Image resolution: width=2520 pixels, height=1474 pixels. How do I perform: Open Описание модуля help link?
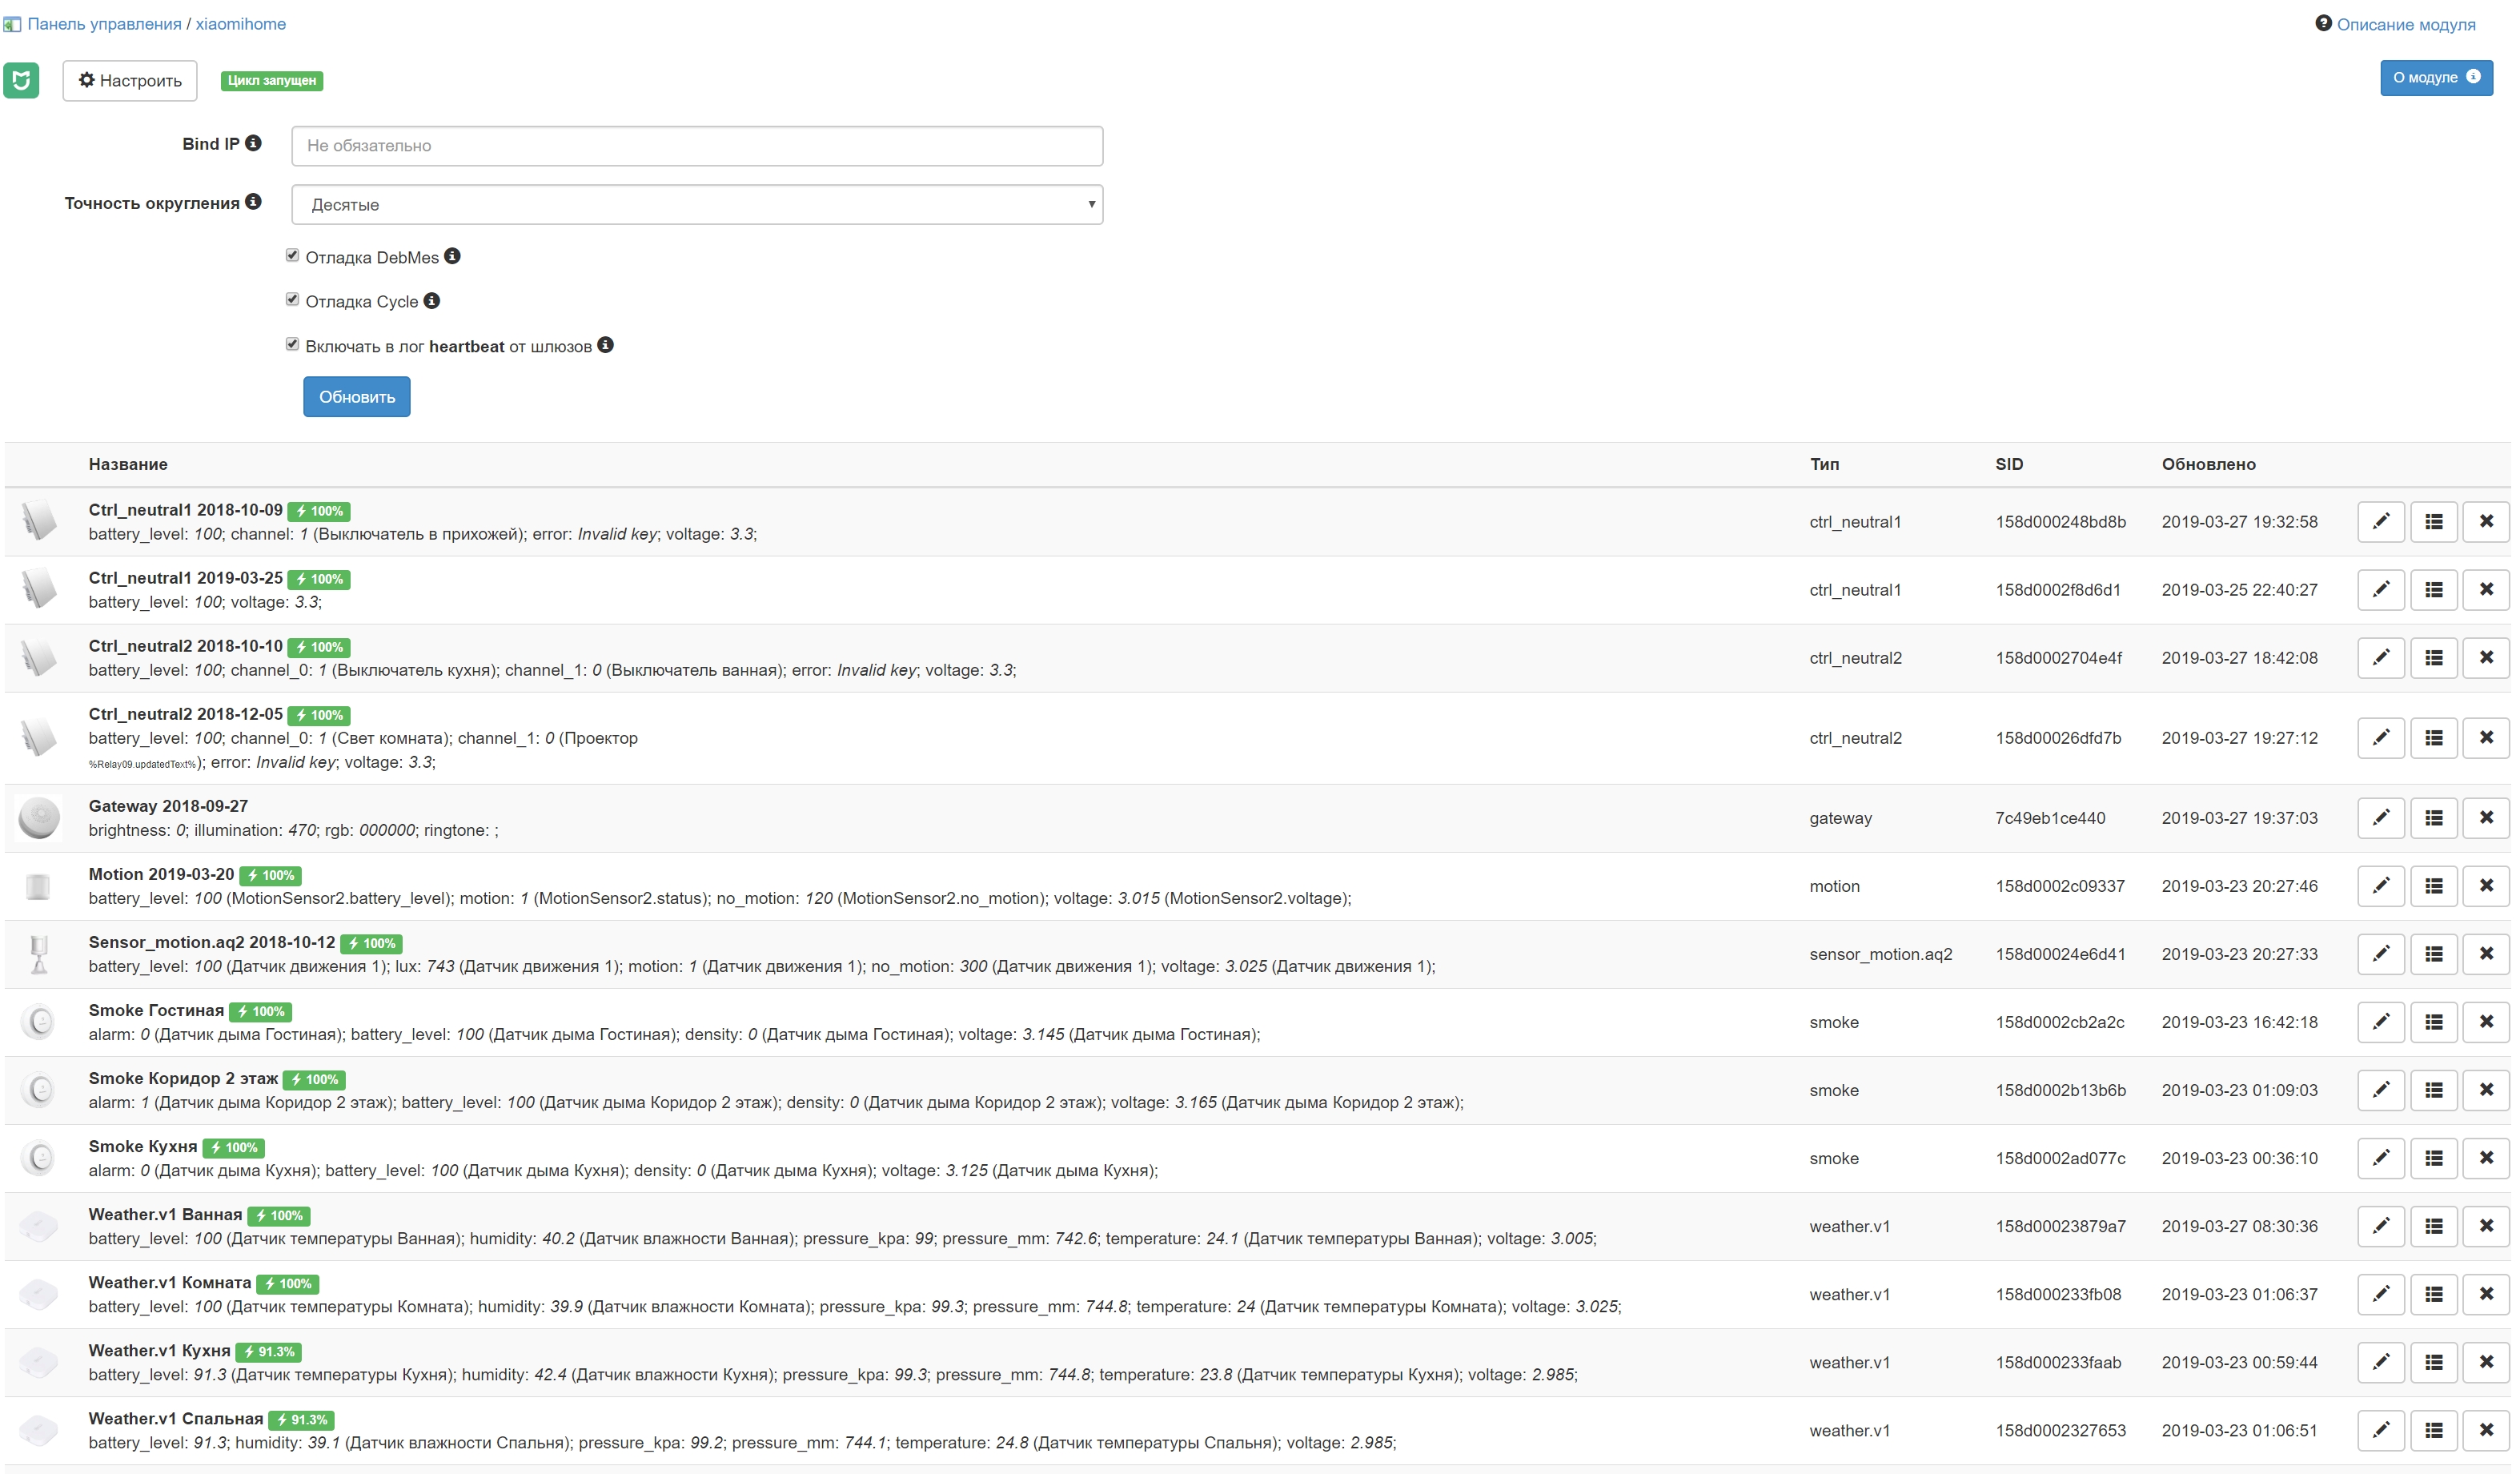coord(2405,25)
